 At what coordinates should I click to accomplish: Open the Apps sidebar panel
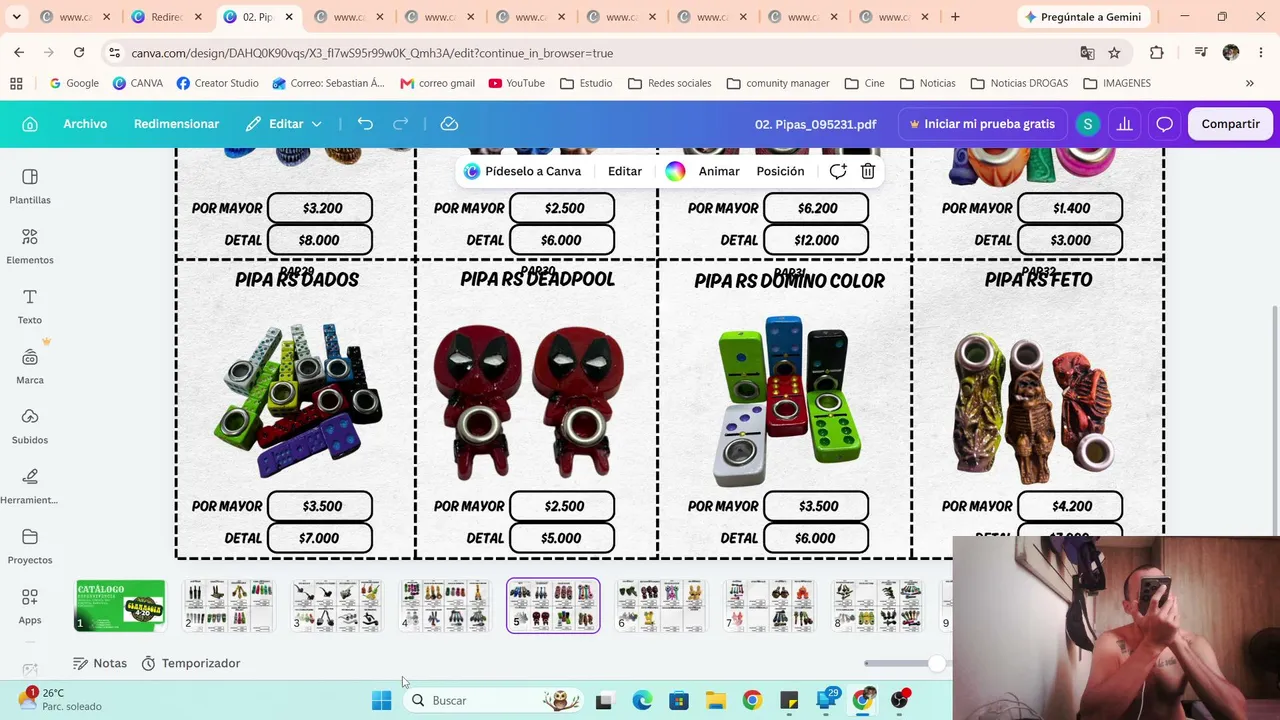(x=30, y=606)
